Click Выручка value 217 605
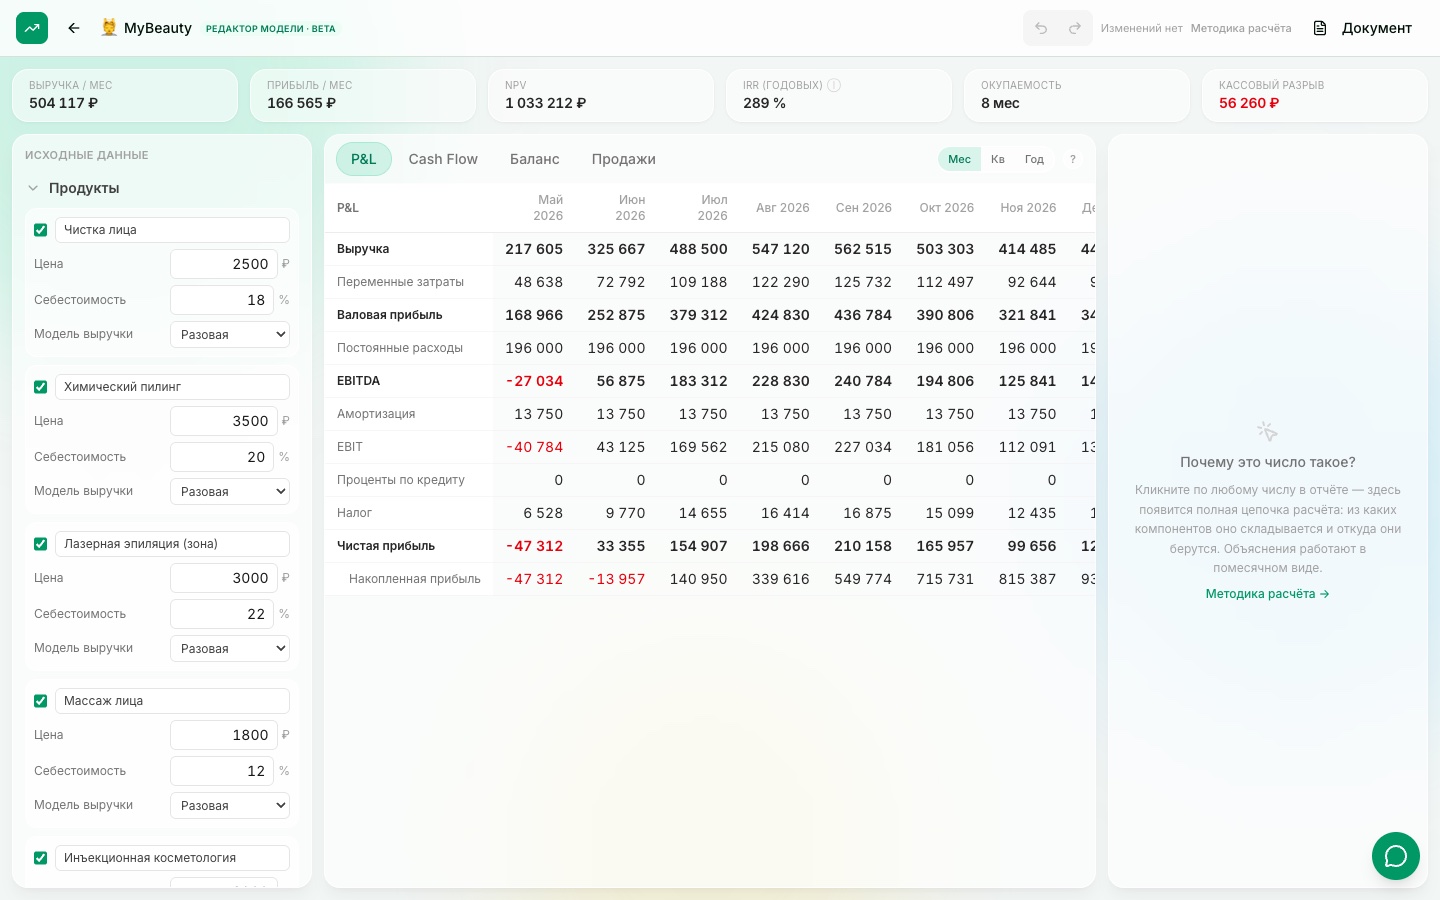Image resolution: width=1440 pixels, height=900 pixels. click(x=534, y=249)
